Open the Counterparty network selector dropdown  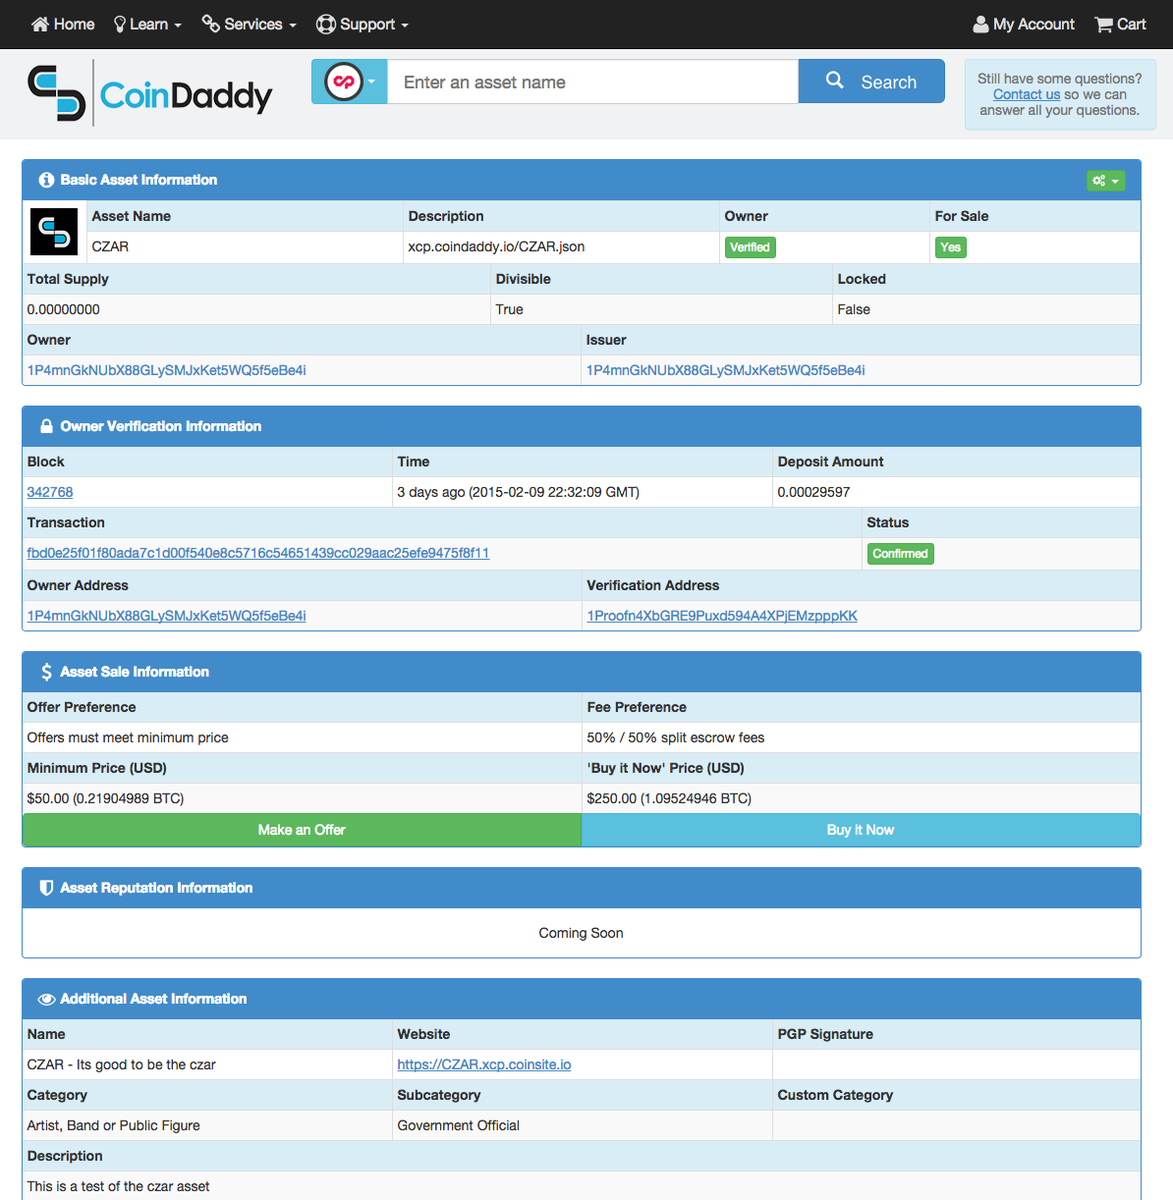tap(349, 82)
